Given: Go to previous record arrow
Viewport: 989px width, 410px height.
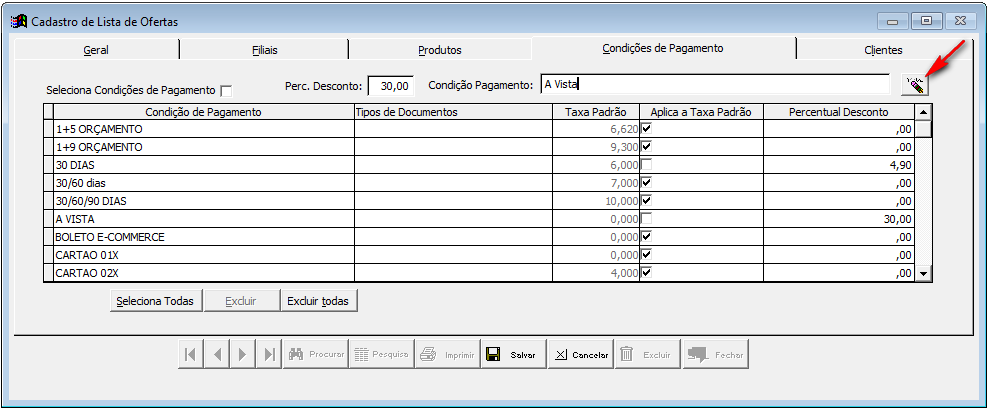Looking at the screenshot, I should 217,354.
